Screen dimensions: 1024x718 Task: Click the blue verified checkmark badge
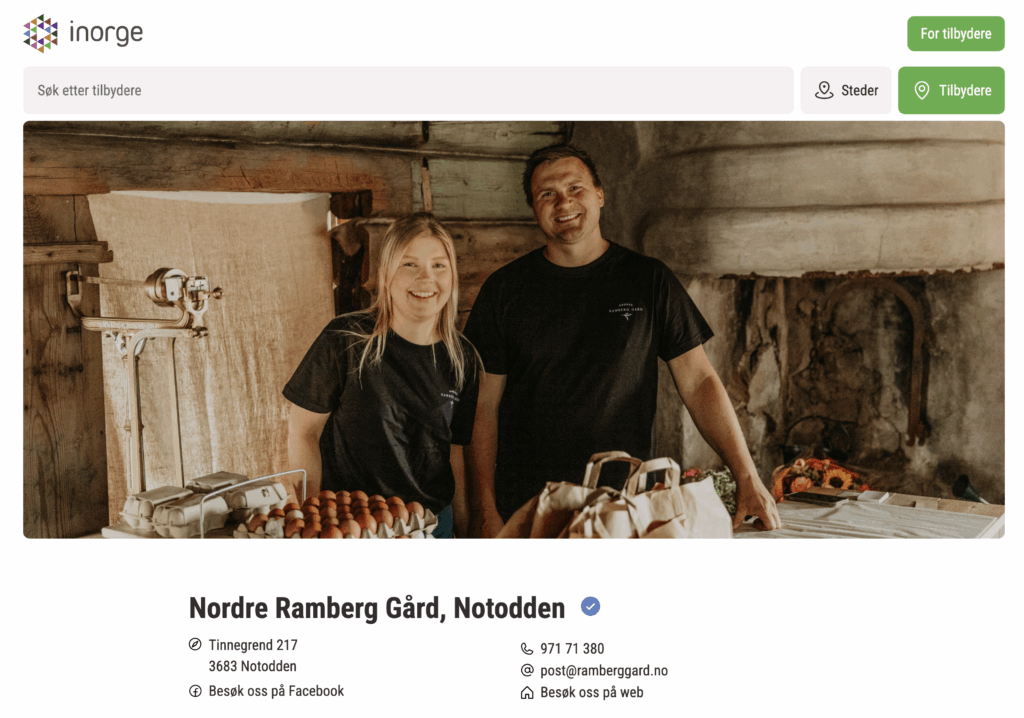click(x=590, y=607)
